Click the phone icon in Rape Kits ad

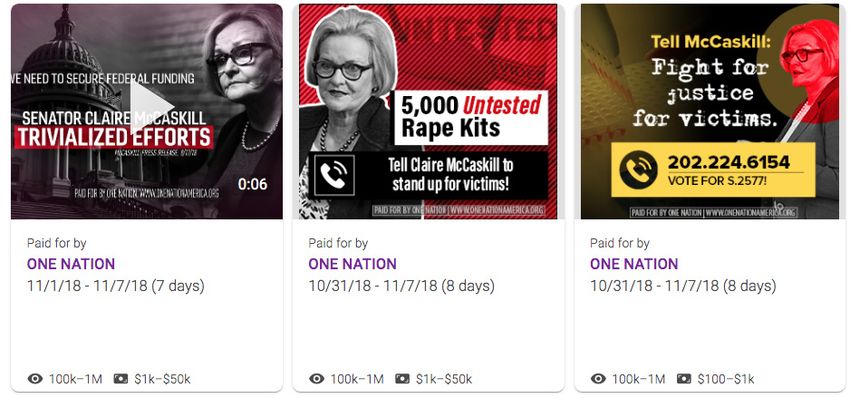(x=334, y=175)
